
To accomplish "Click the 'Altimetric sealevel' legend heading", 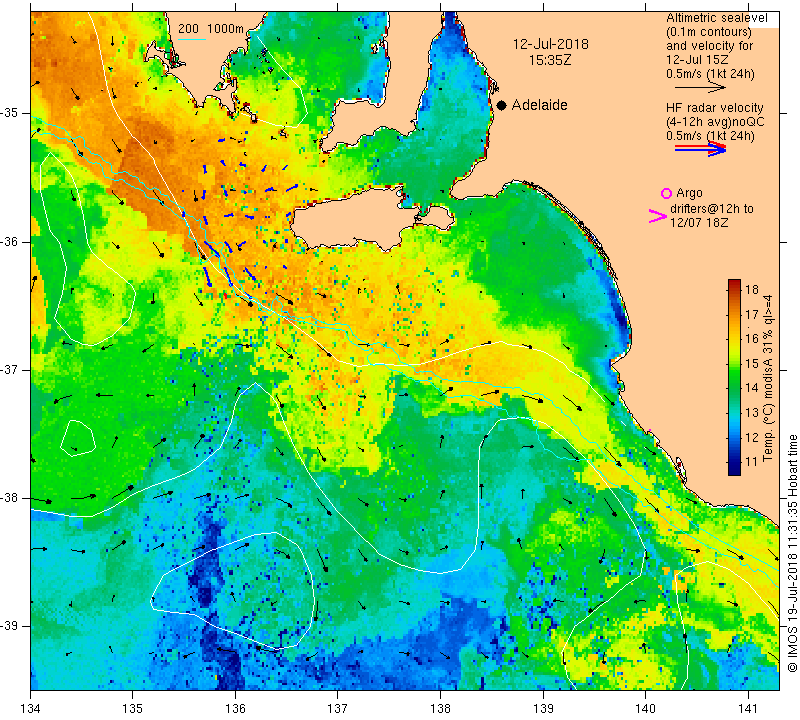I will [716, 18].
